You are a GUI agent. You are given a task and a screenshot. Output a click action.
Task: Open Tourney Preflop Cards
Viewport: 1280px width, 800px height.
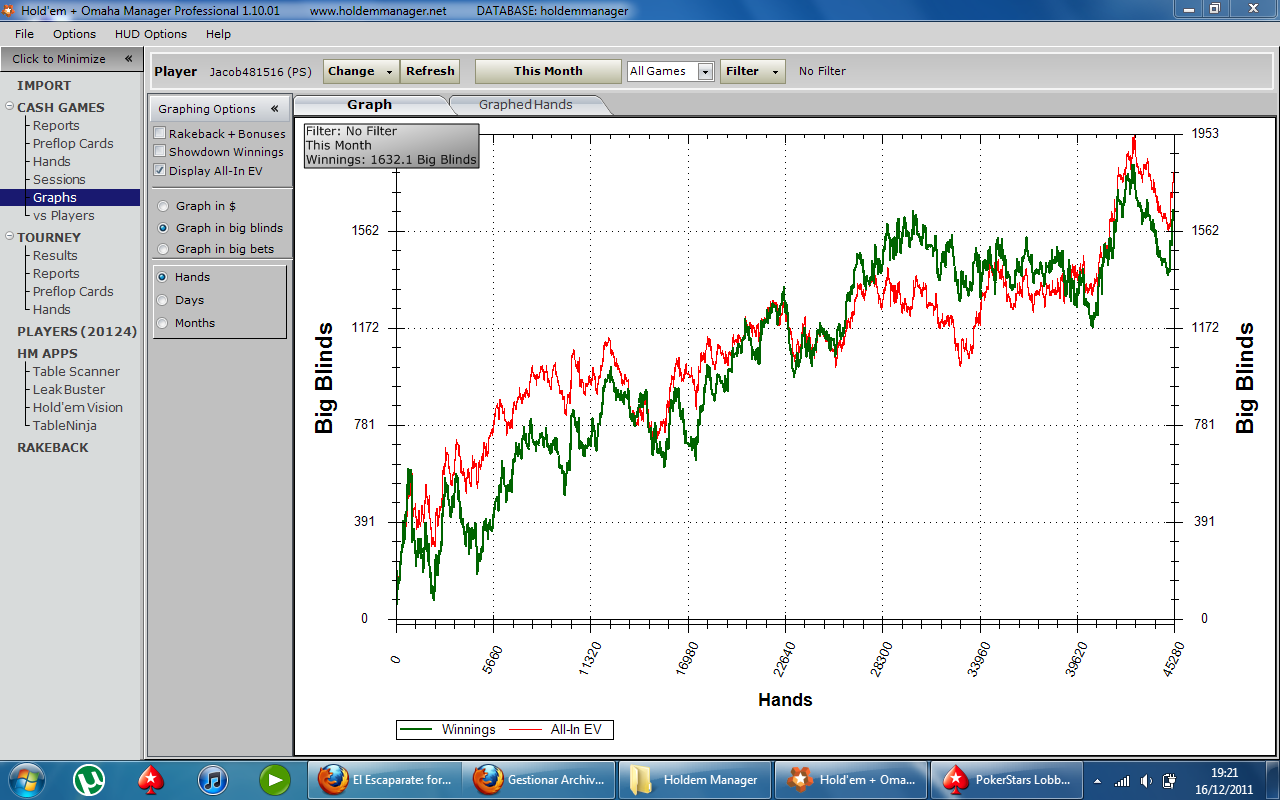pos(73,291)
